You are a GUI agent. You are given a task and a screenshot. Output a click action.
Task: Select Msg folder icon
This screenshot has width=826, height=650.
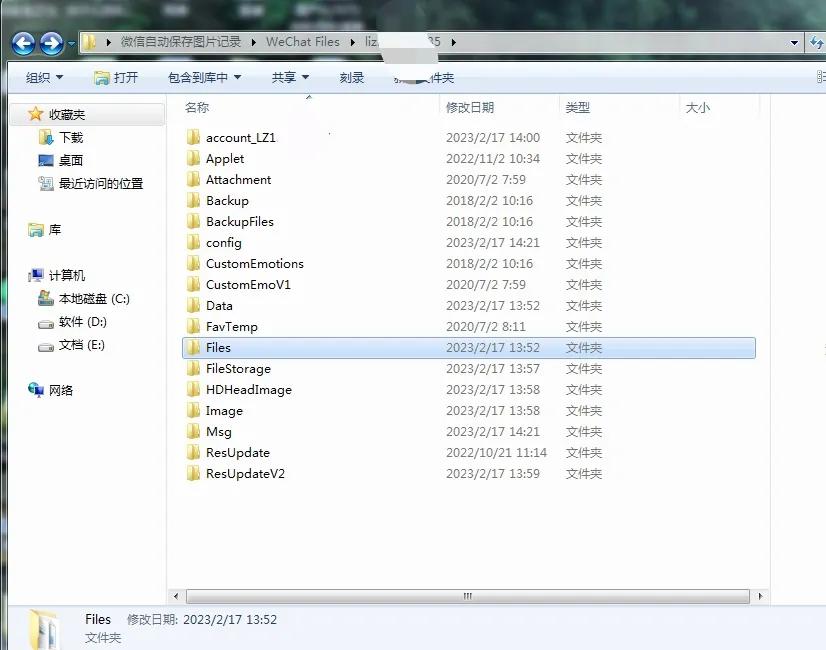coord(193,431)
